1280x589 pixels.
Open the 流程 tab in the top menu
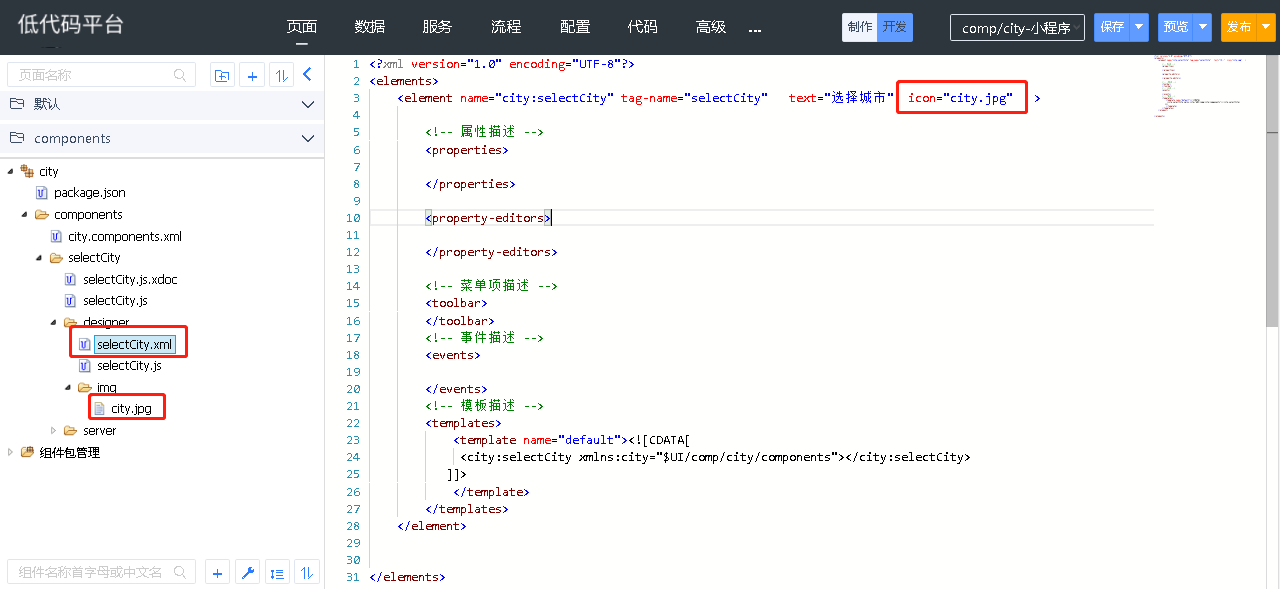point(506,27)
